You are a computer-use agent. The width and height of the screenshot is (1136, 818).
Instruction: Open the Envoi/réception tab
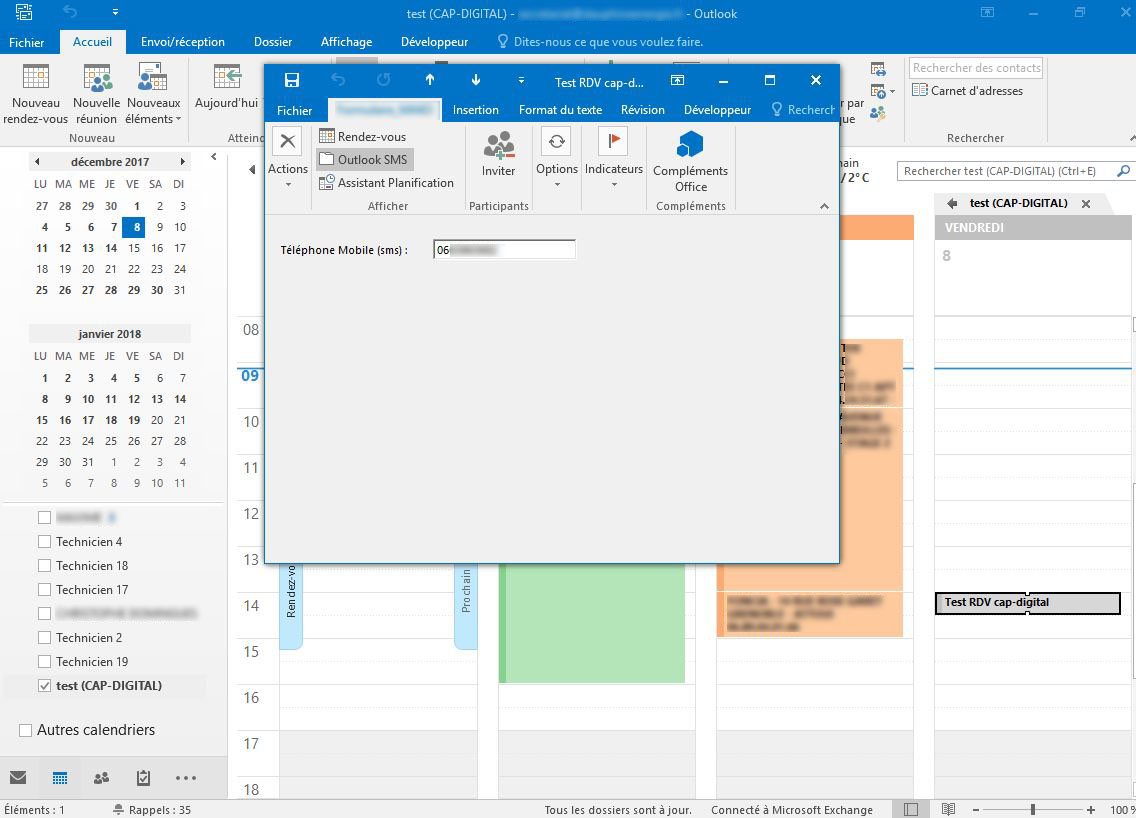(x=183, y=42)
